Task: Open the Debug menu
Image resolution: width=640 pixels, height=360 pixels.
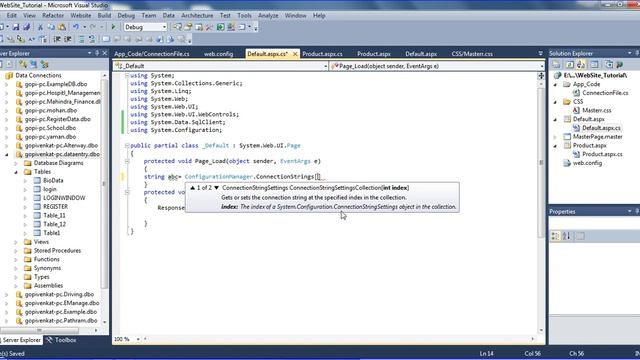Action: coord(126,16)
